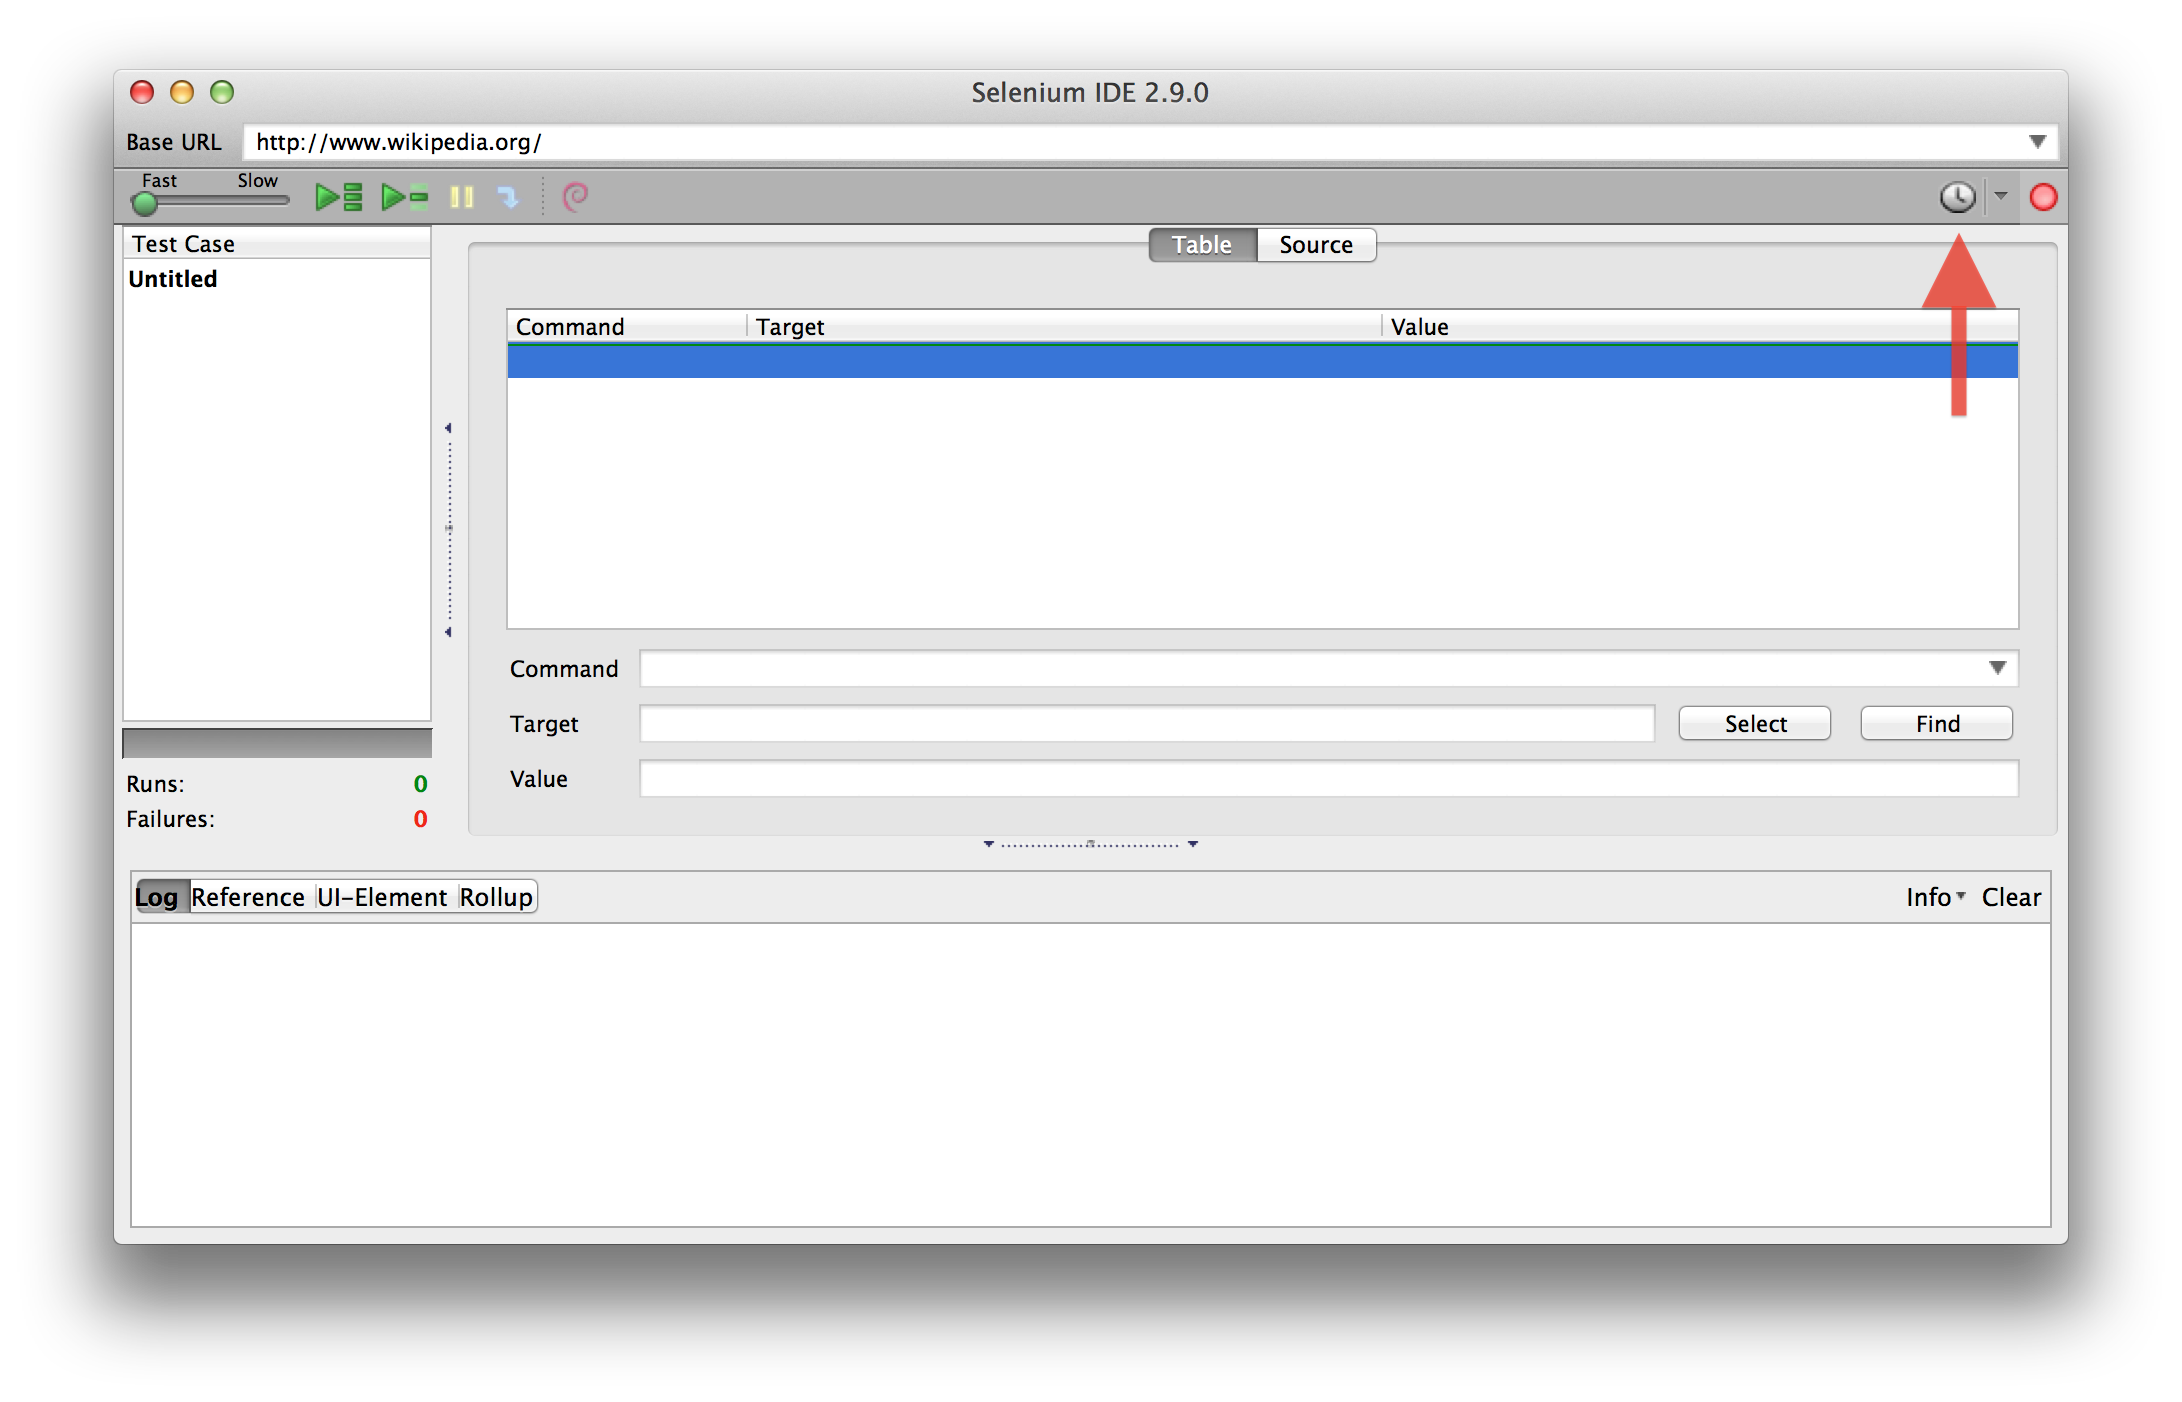2182x1402 pixels.
Task: Open the UI-Element tab
Action: pyautogui.click(x=382, y=897)
